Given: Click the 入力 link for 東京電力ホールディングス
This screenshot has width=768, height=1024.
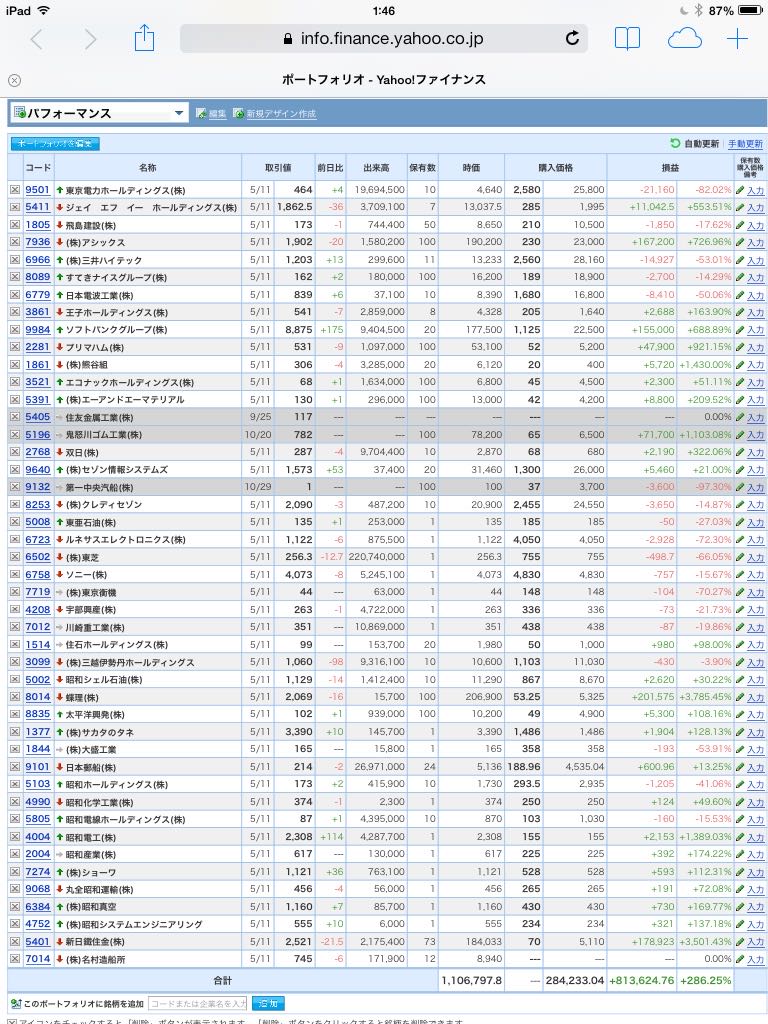Looking at the screenshot, I should (x=755, y=190).
